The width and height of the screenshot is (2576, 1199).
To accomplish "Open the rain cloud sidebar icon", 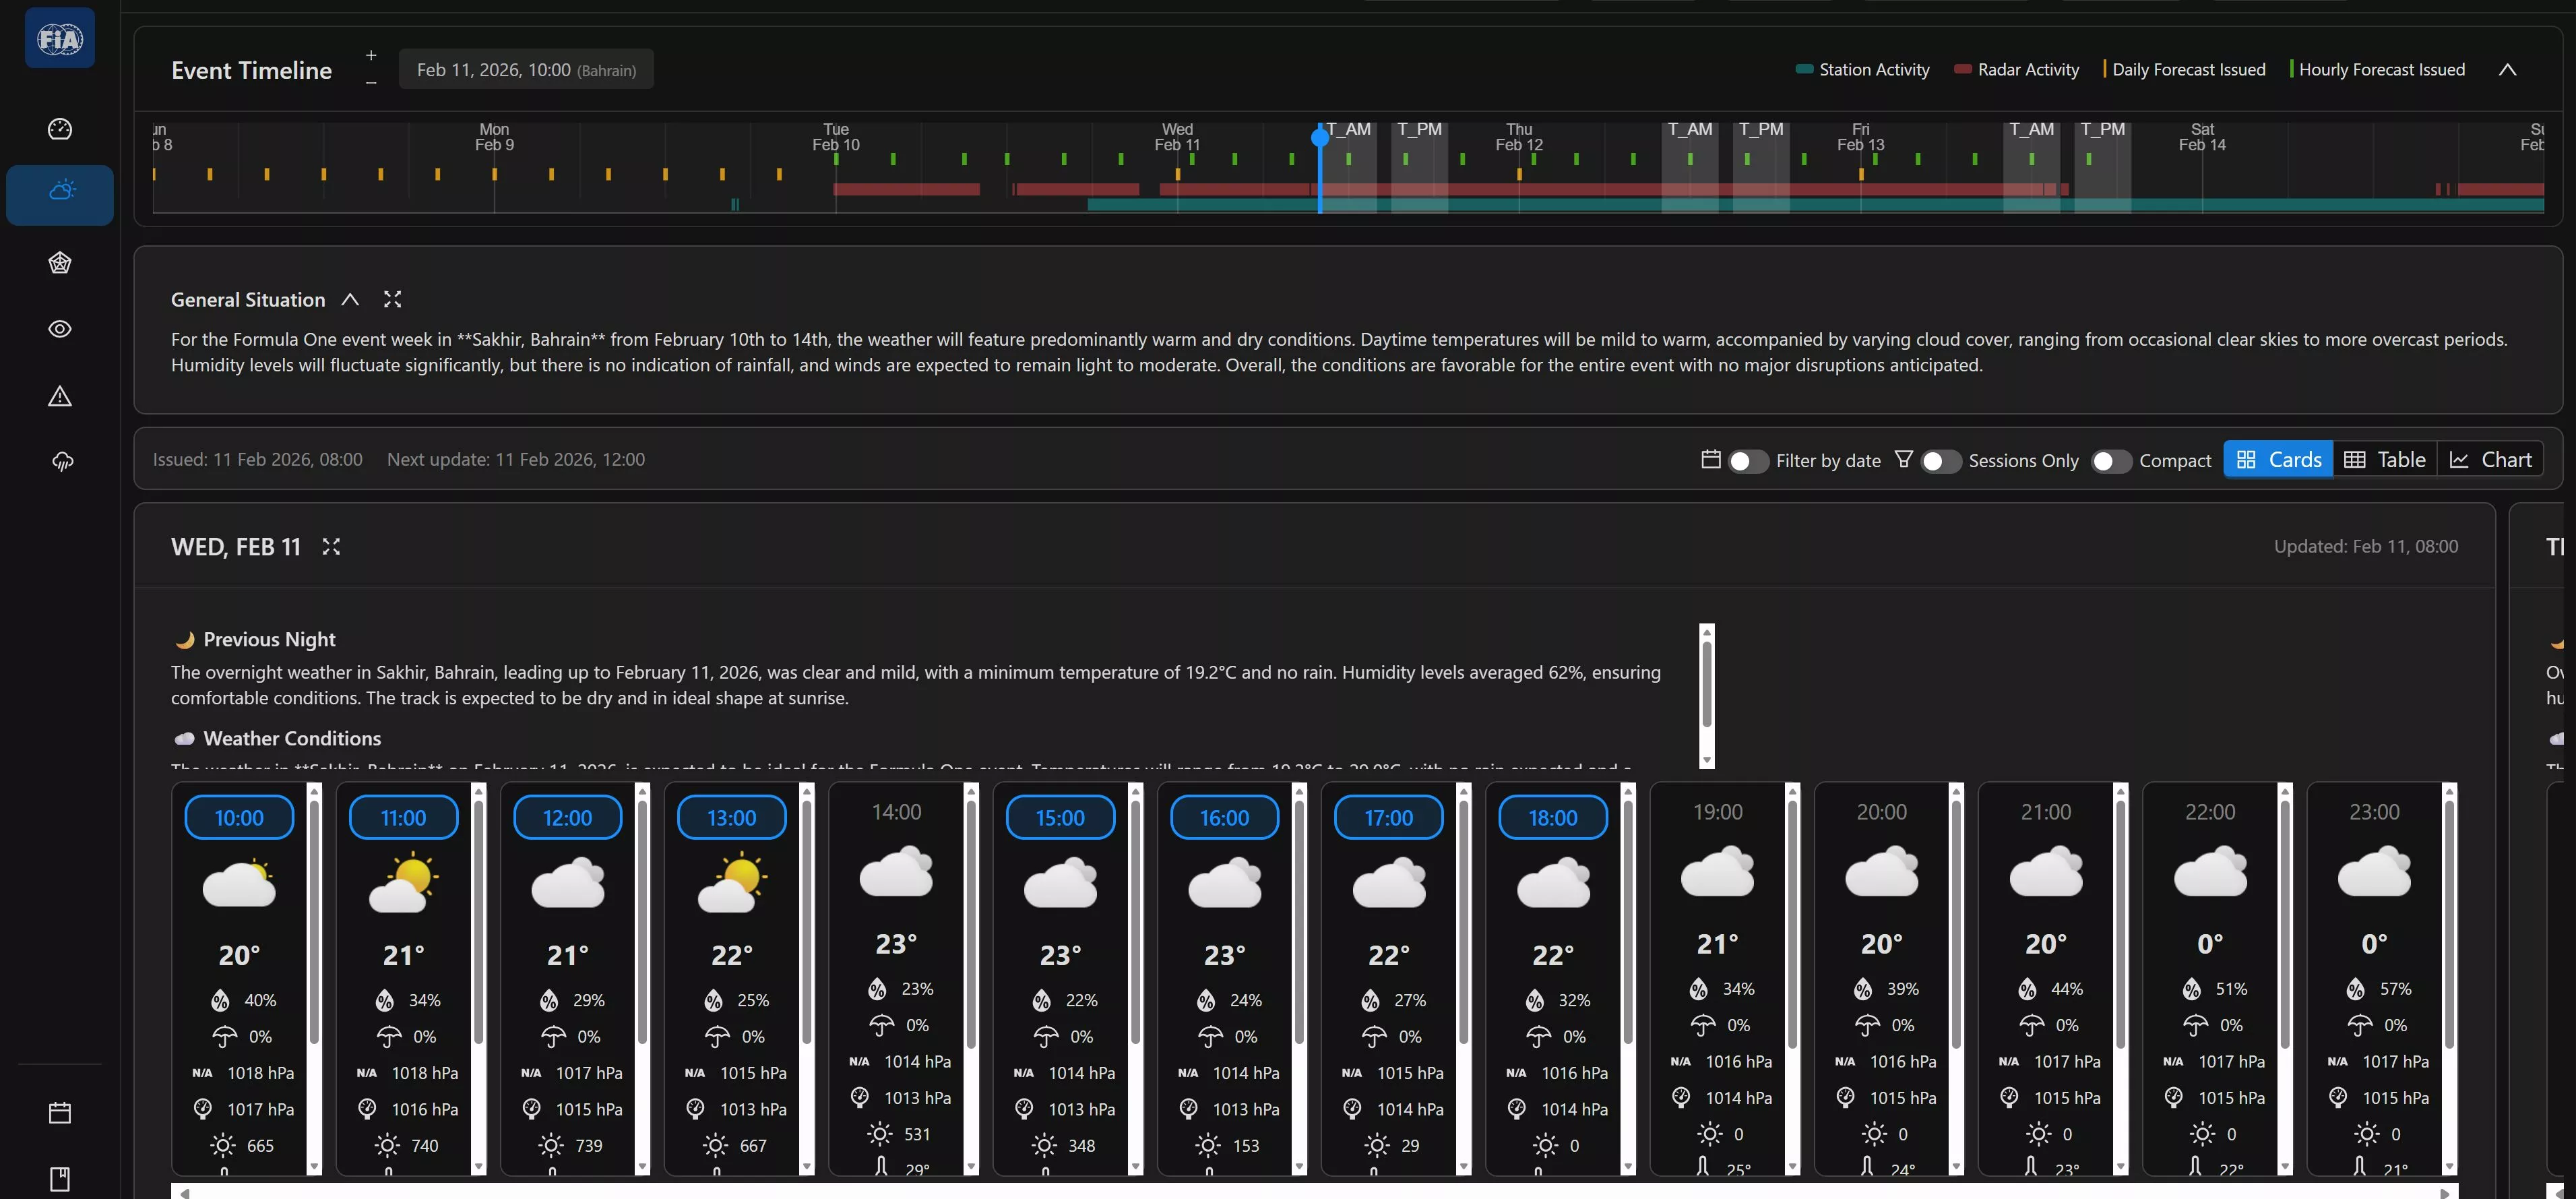I will [62, 461].
